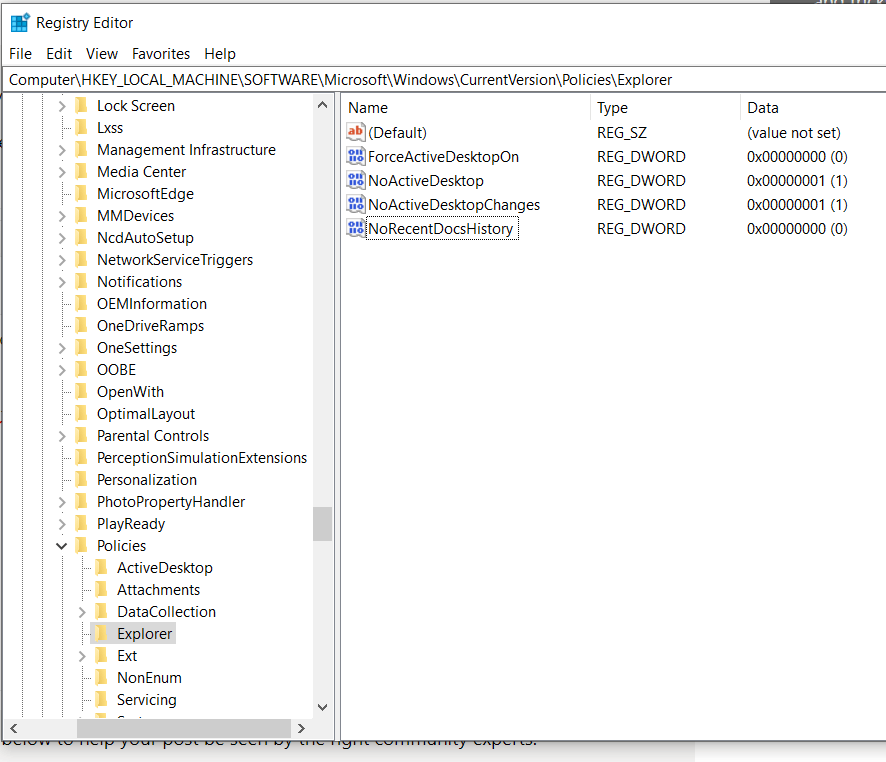Select the NoRecentDocsHistory DWORD icon

355,228
